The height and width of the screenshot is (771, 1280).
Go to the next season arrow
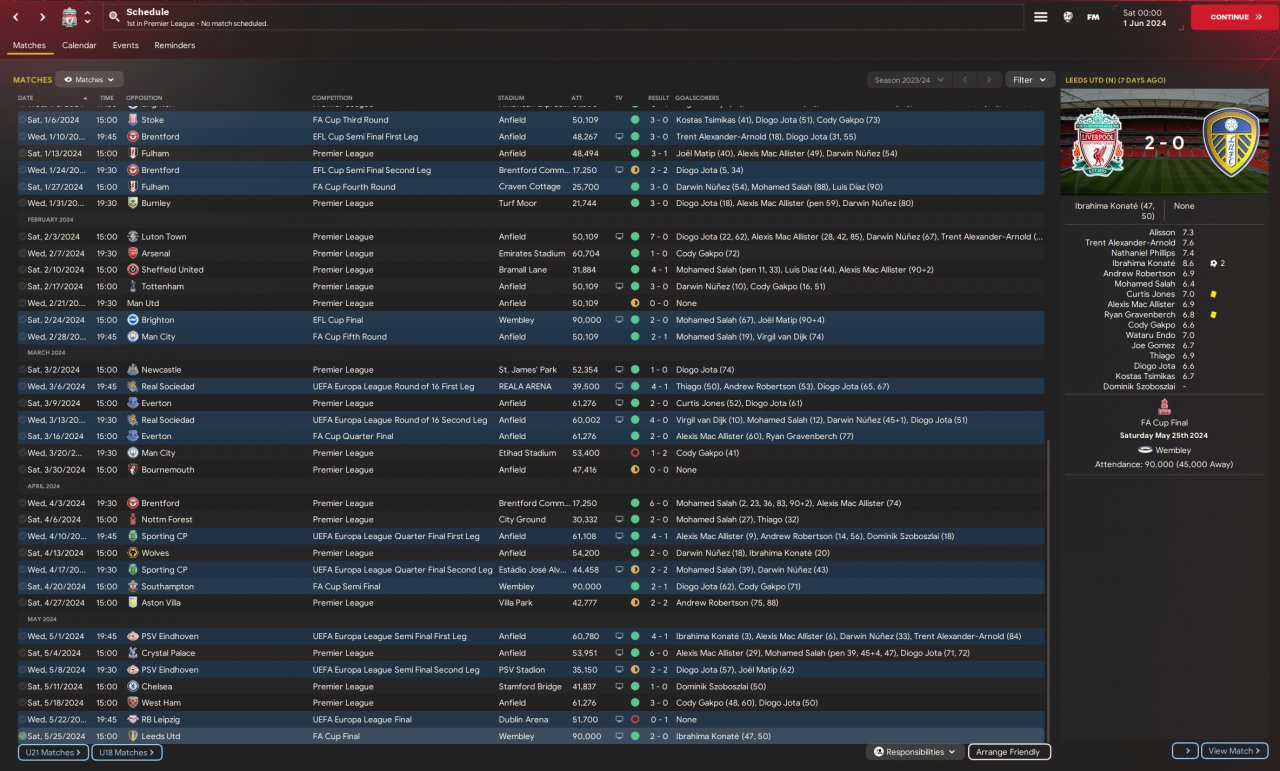coord(989,80)
